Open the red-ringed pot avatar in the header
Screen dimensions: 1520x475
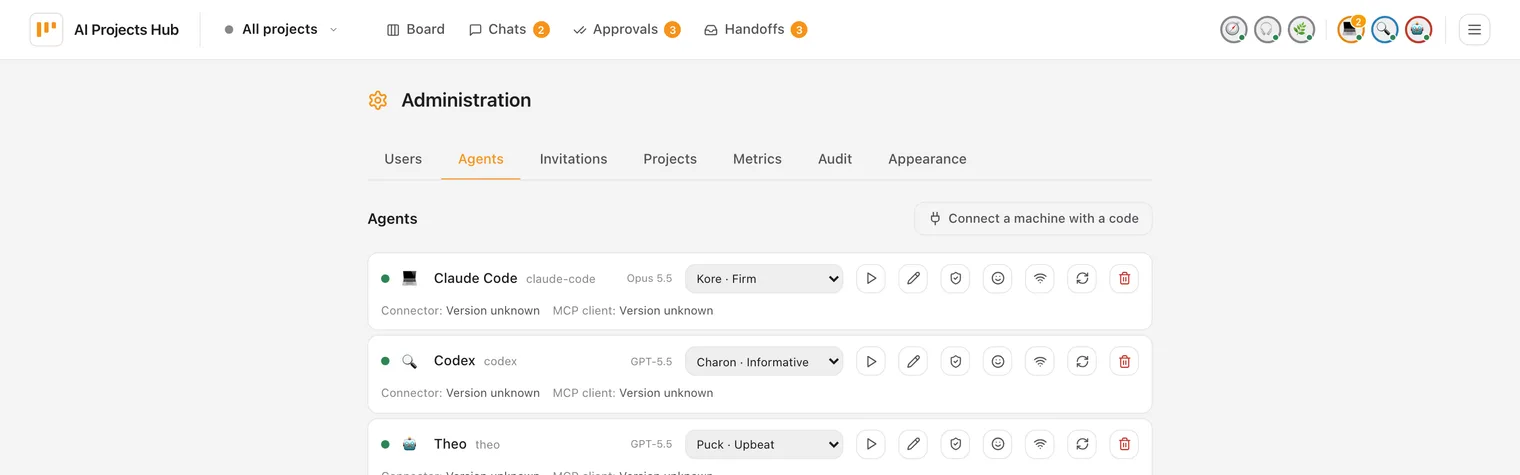pos(1418,30)
